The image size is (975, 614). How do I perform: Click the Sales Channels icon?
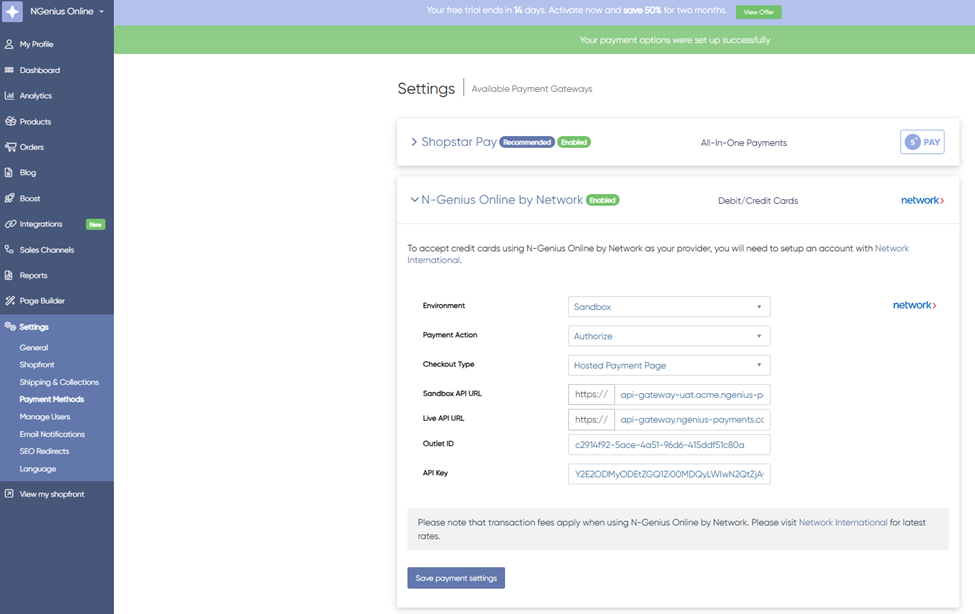(x=9, y=249)
